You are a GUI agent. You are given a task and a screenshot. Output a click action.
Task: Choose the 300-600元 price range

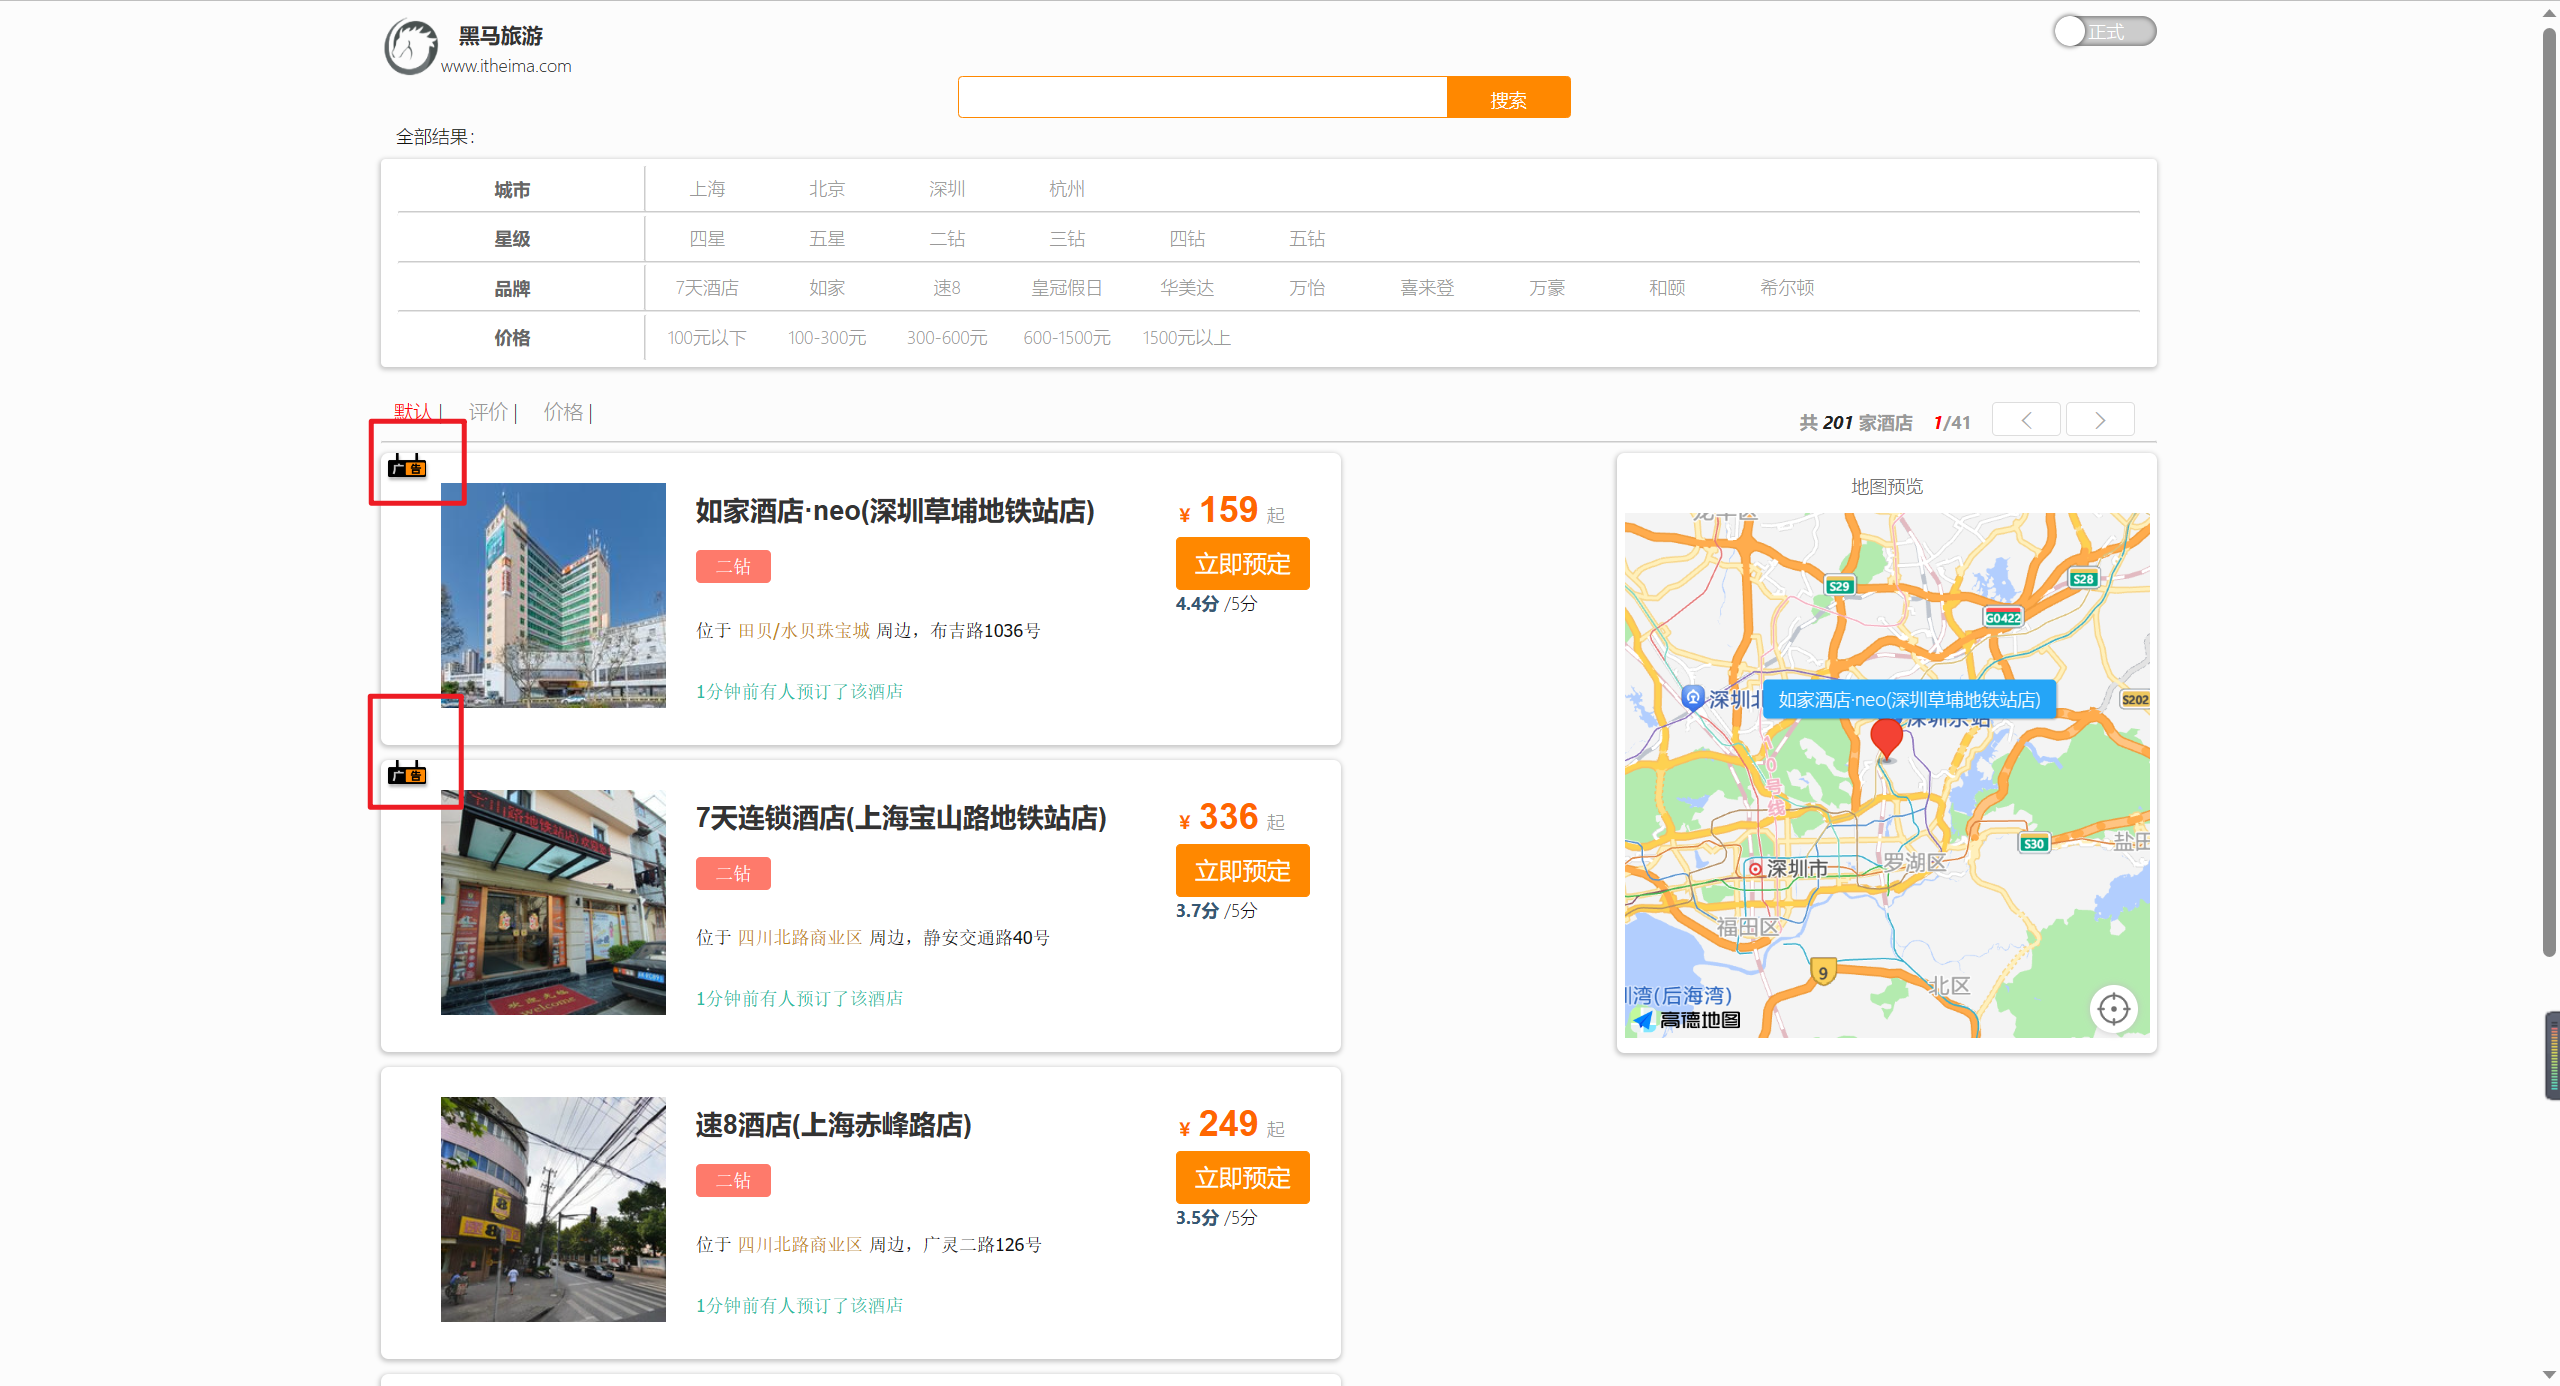coord(947,338)
